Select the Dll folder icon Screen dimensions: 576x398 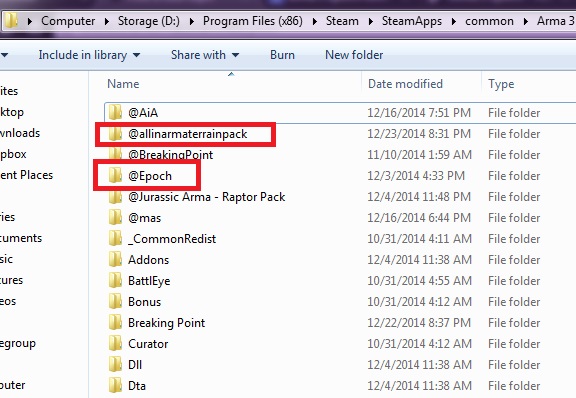pyautogui.click(x=115, y=364)
